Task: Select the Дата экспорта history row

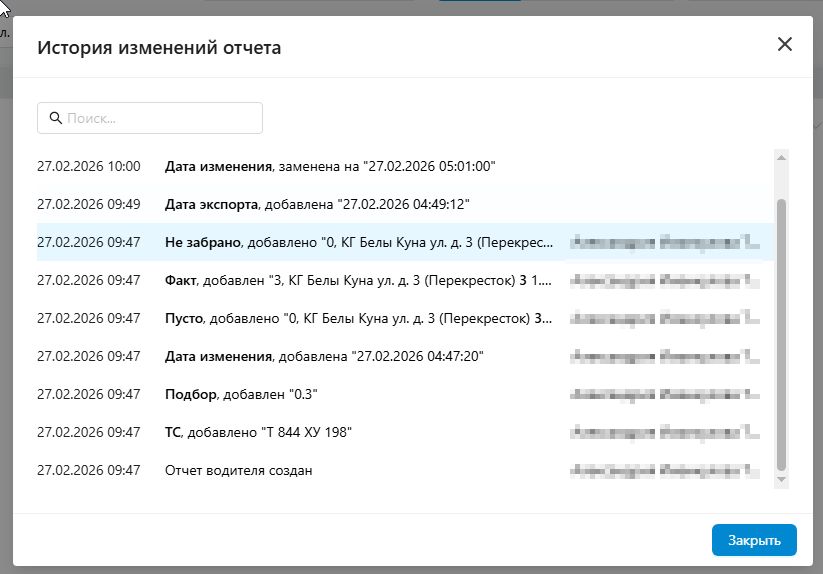Action: coord(317,204)
